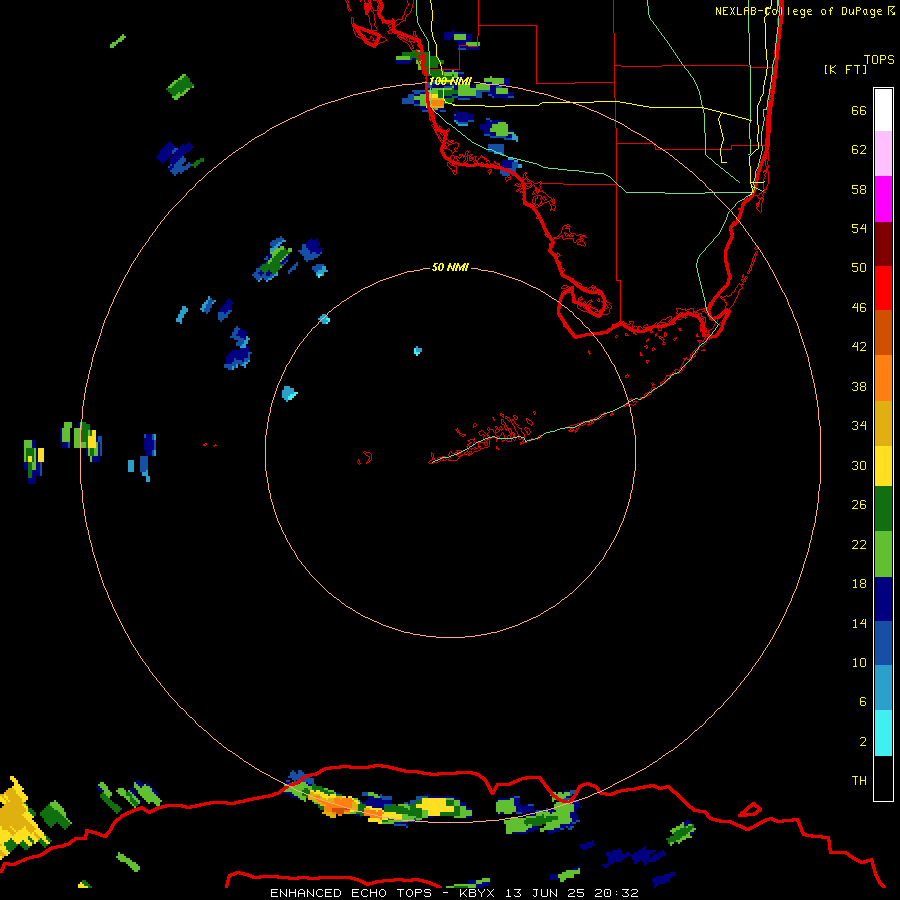Click the legend value '26'
This screenshot has width=900, height=900.
(x=859, y=505)
